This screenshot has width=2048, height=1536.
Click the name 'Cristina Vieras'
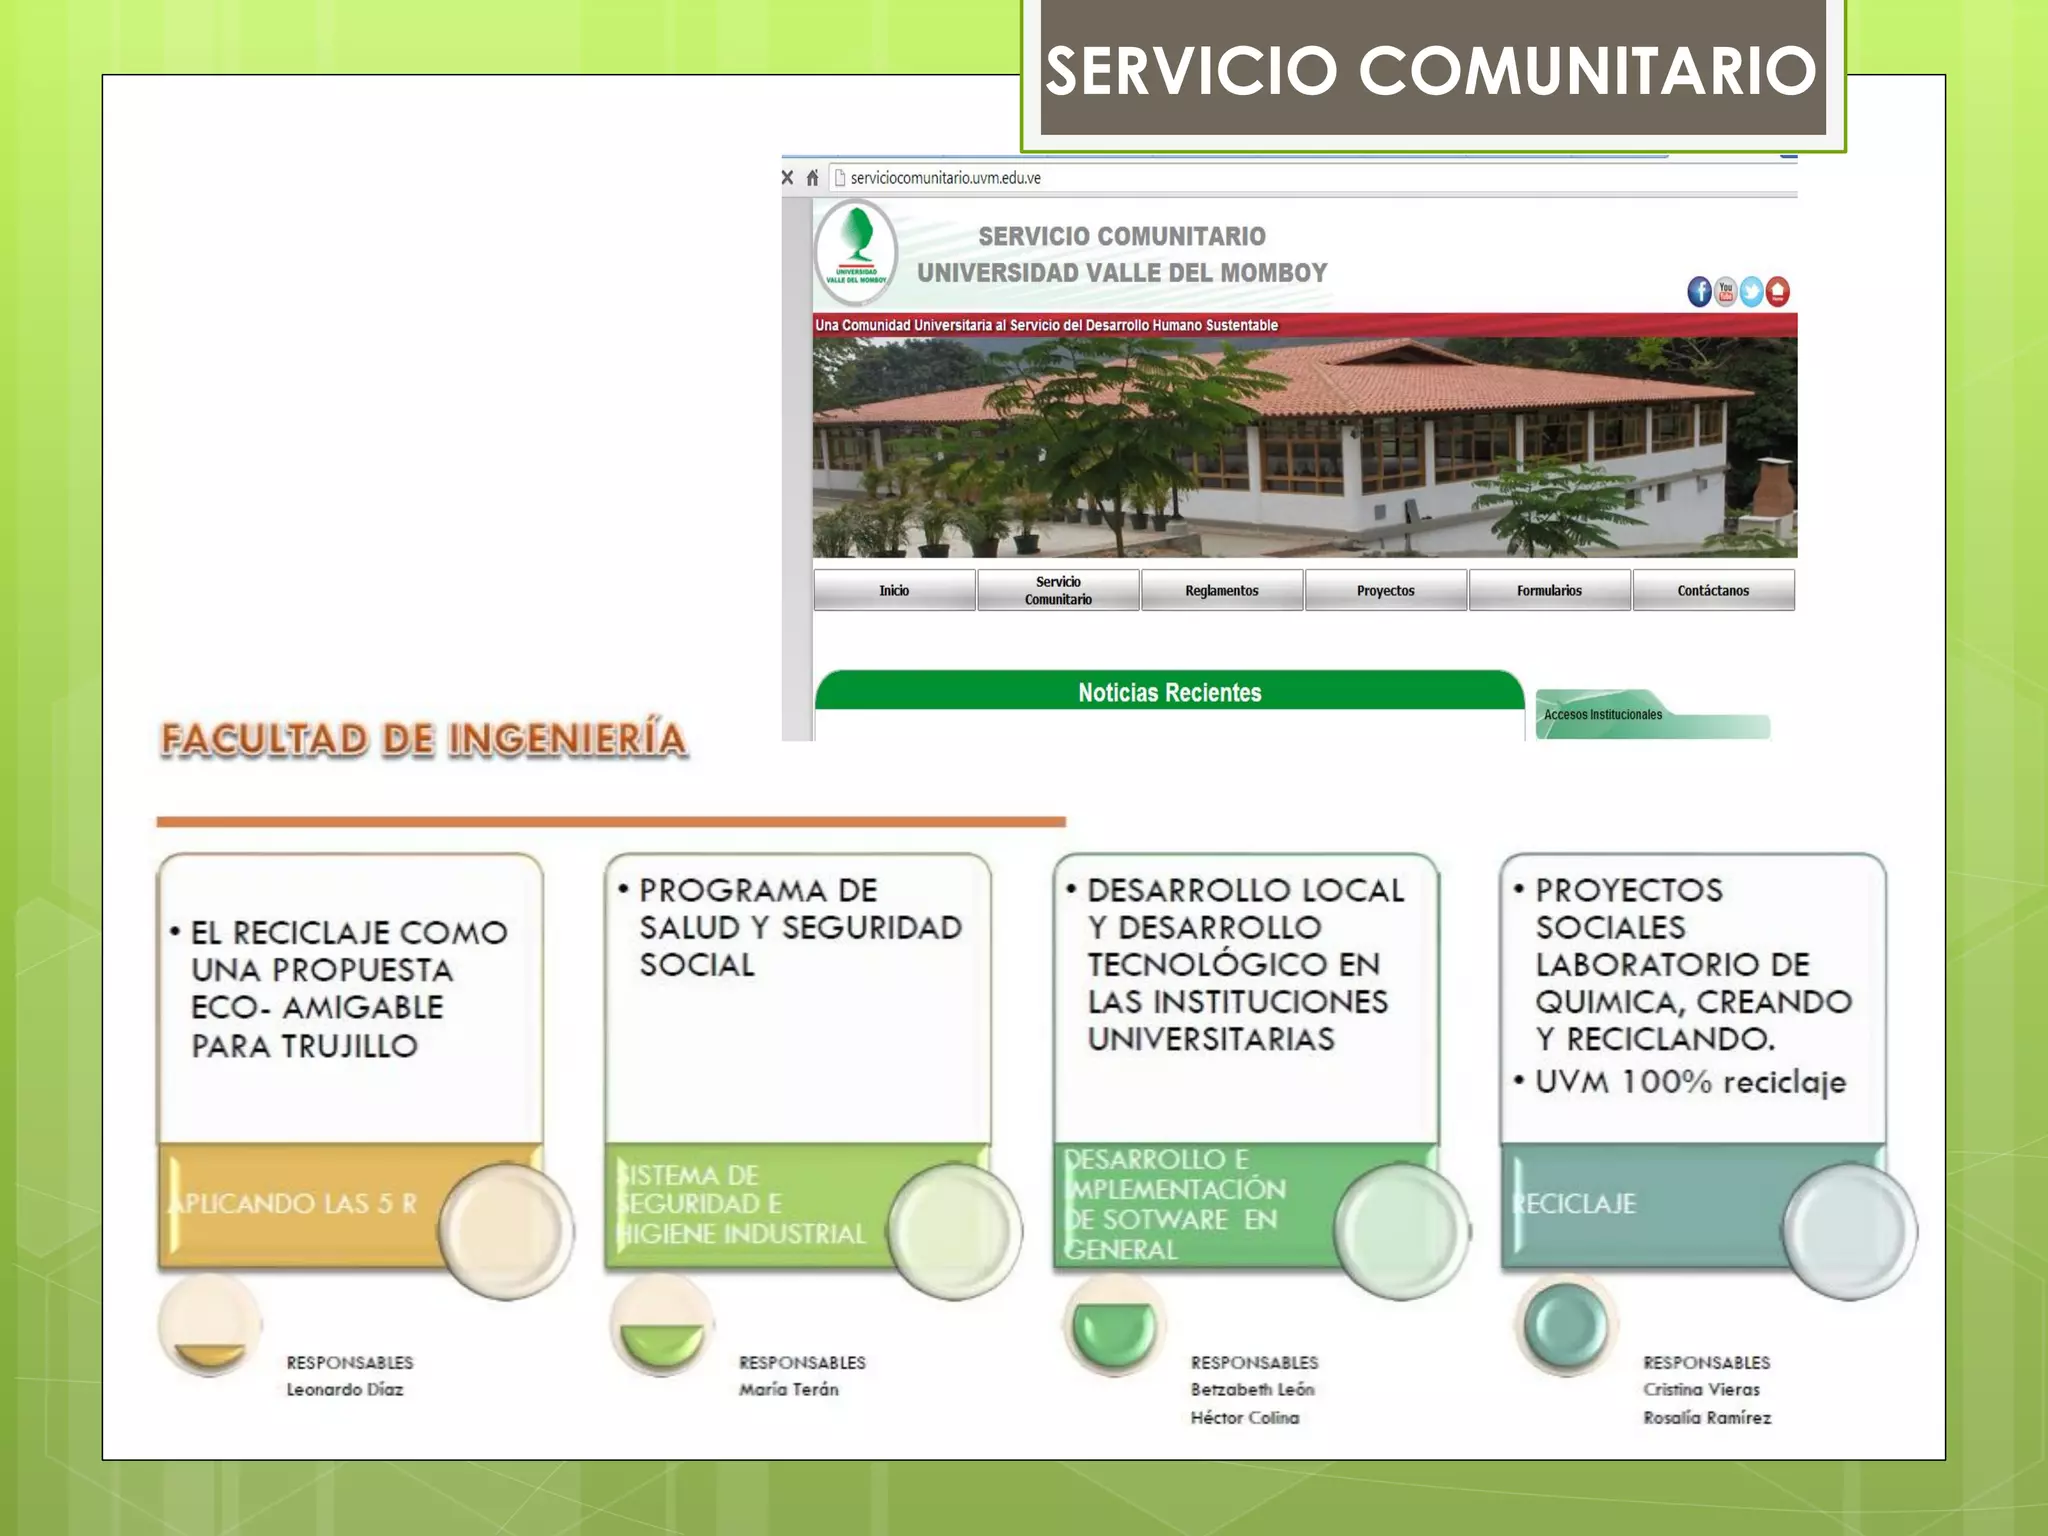pos(1702,1389)
